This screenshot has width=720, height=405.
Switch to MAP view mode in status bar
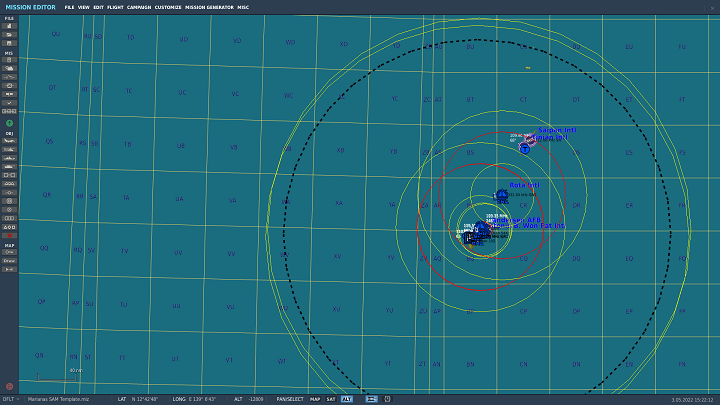[x=315, y=399]
